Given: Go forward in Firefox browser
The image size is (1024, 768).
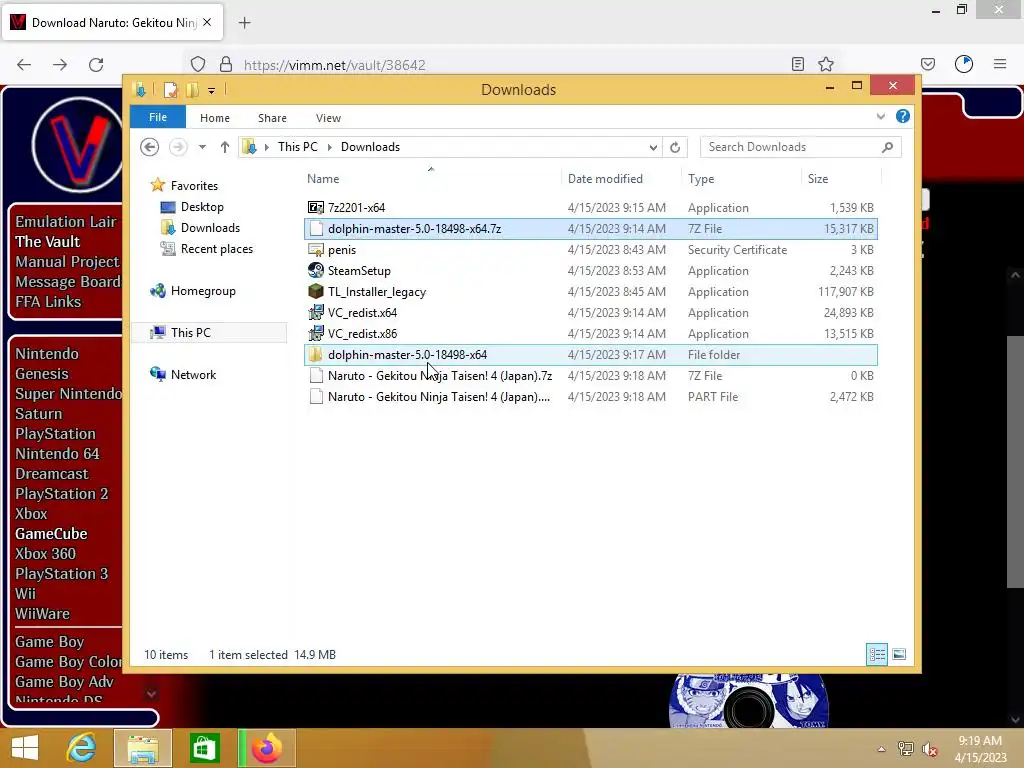Looking at the screenshot, I should coord(60,64).
